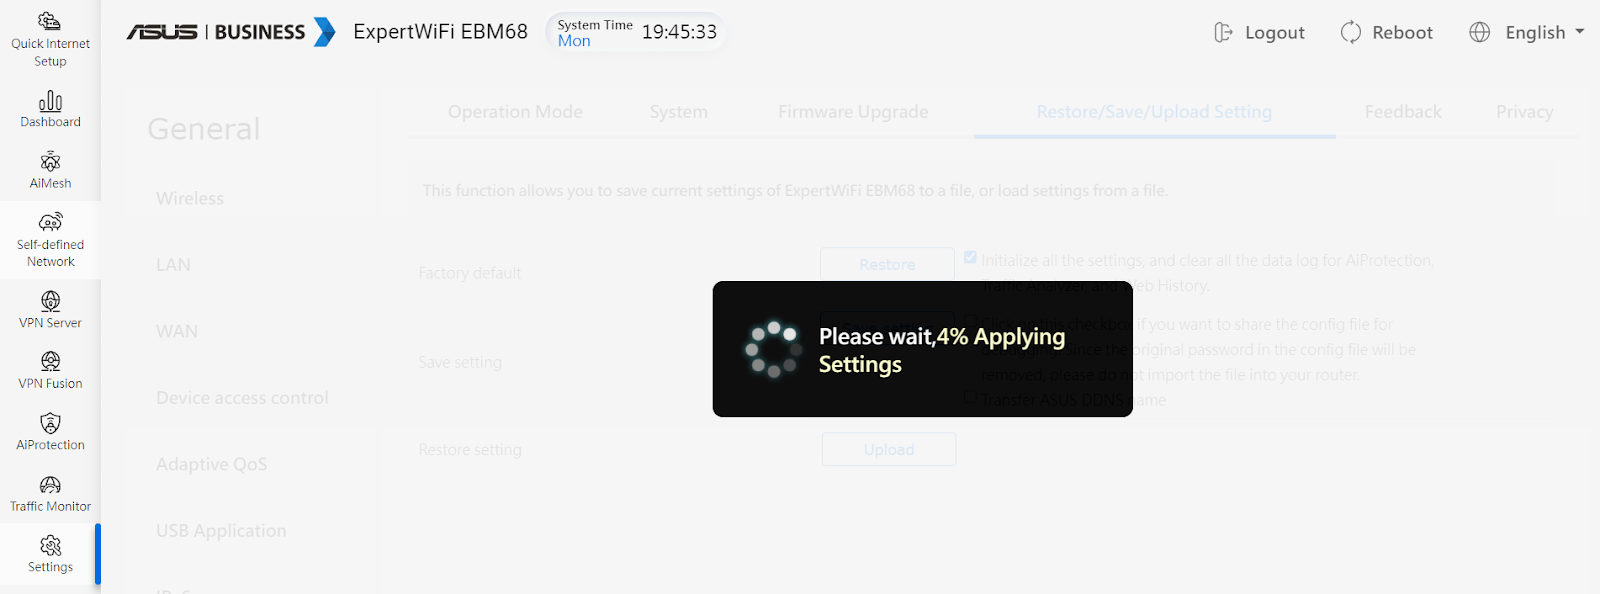Open Self-defined Network in the sidebar
Image resolution: width=1600 pixels, height=594 pixels.
(50, 240)
